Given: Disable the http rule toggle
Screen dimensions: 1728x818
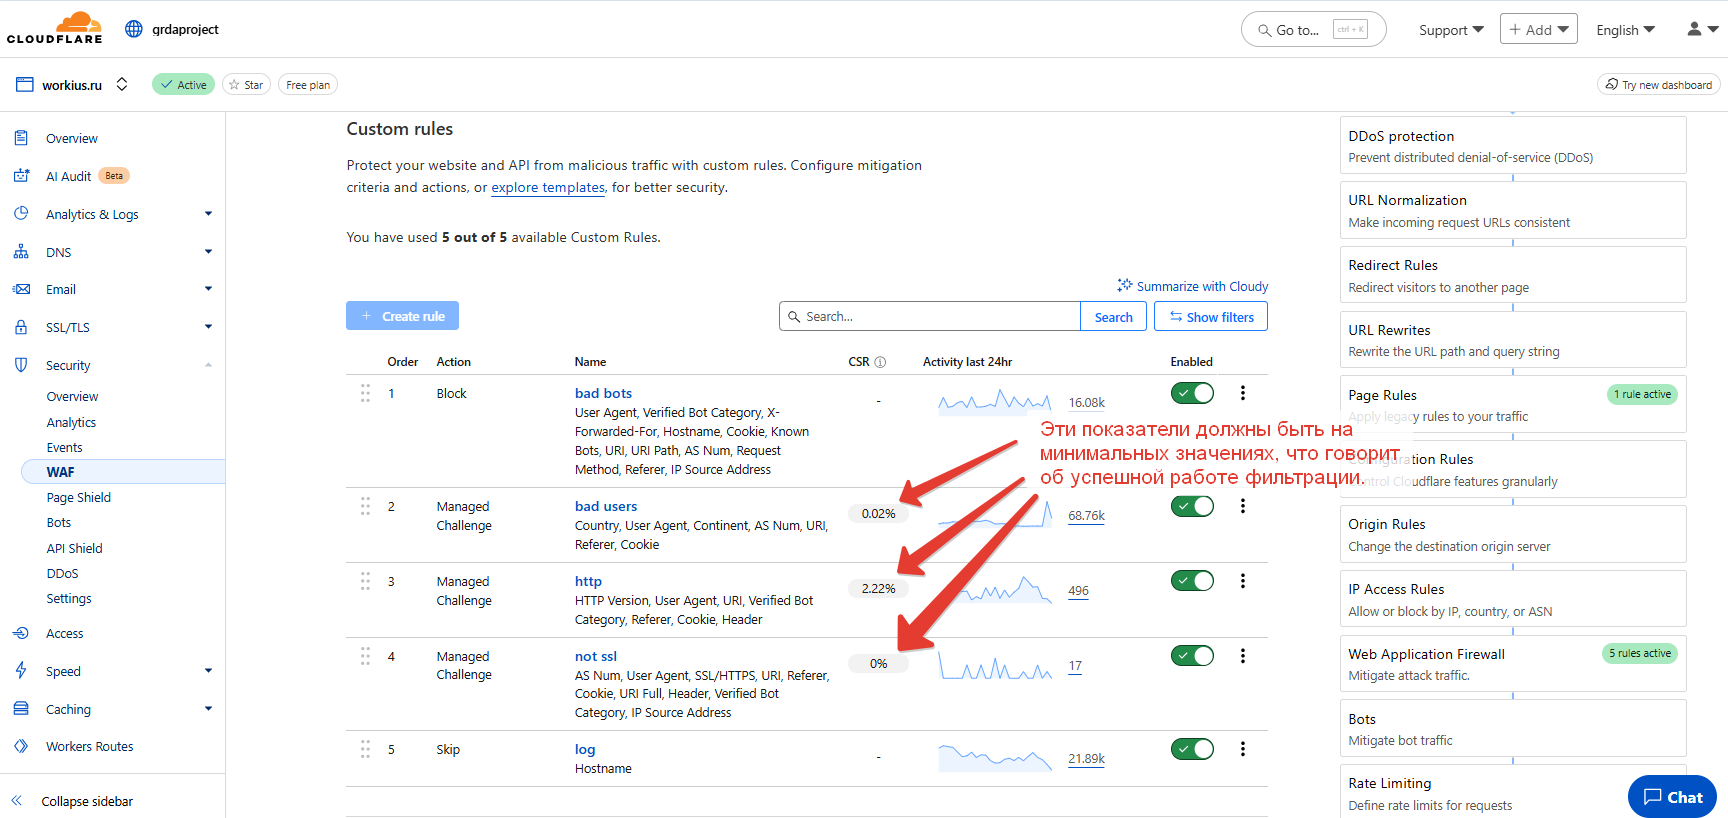Looking at the screenshot, I should pos(1192,581).
